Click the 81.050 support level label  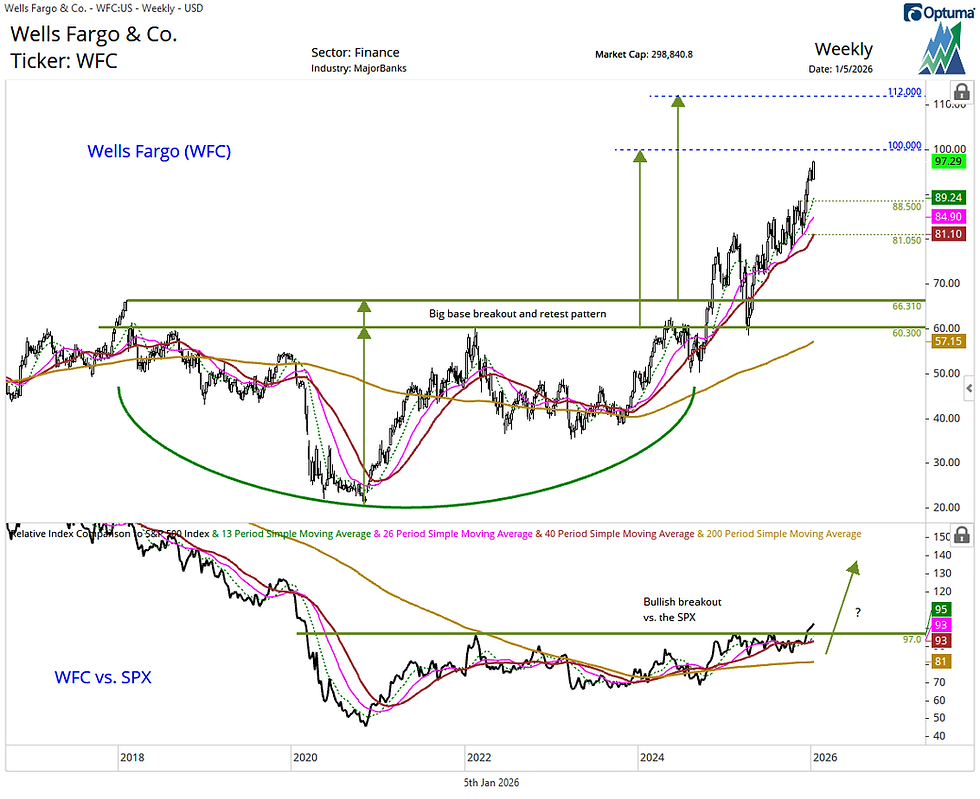pos(906,241)
